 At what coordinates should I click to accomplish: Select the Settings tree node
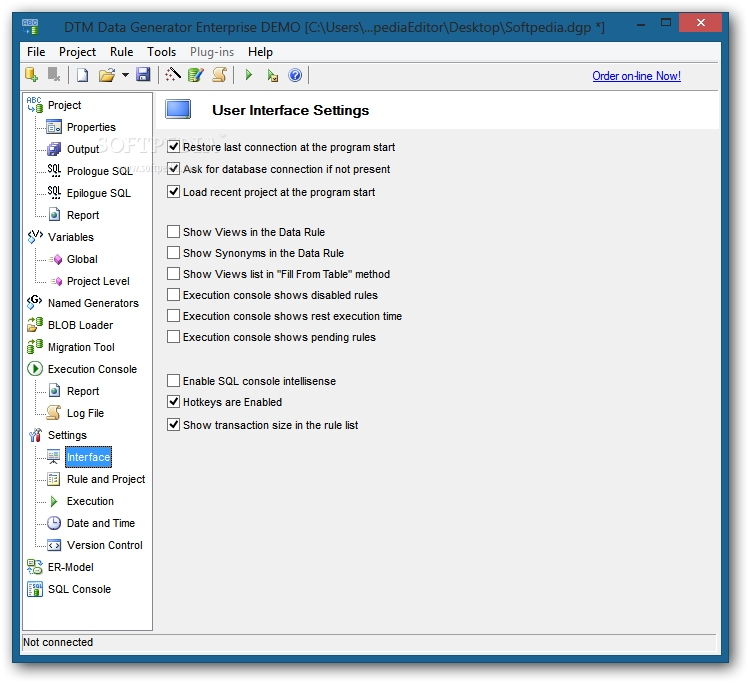[67, 435]
